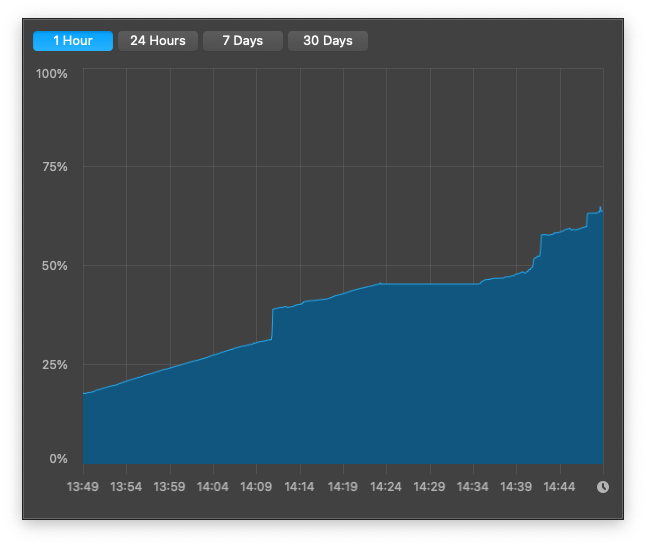646x546 pixels.
Task: Switch to the 24 Hours view
Action: (158, 41)
